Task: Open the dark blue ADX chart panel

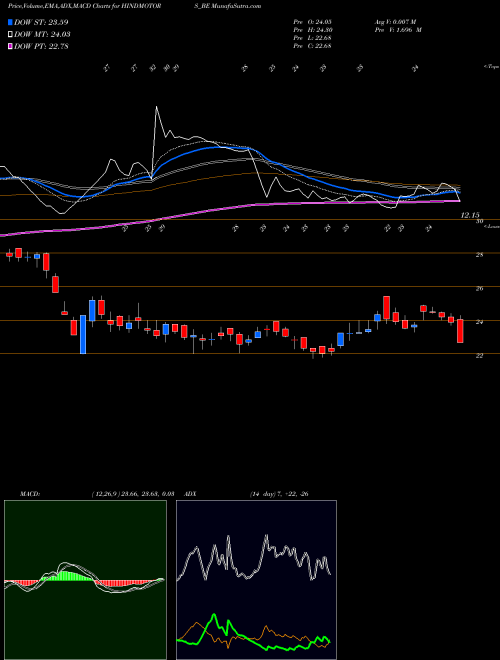Action: (256, 580)
